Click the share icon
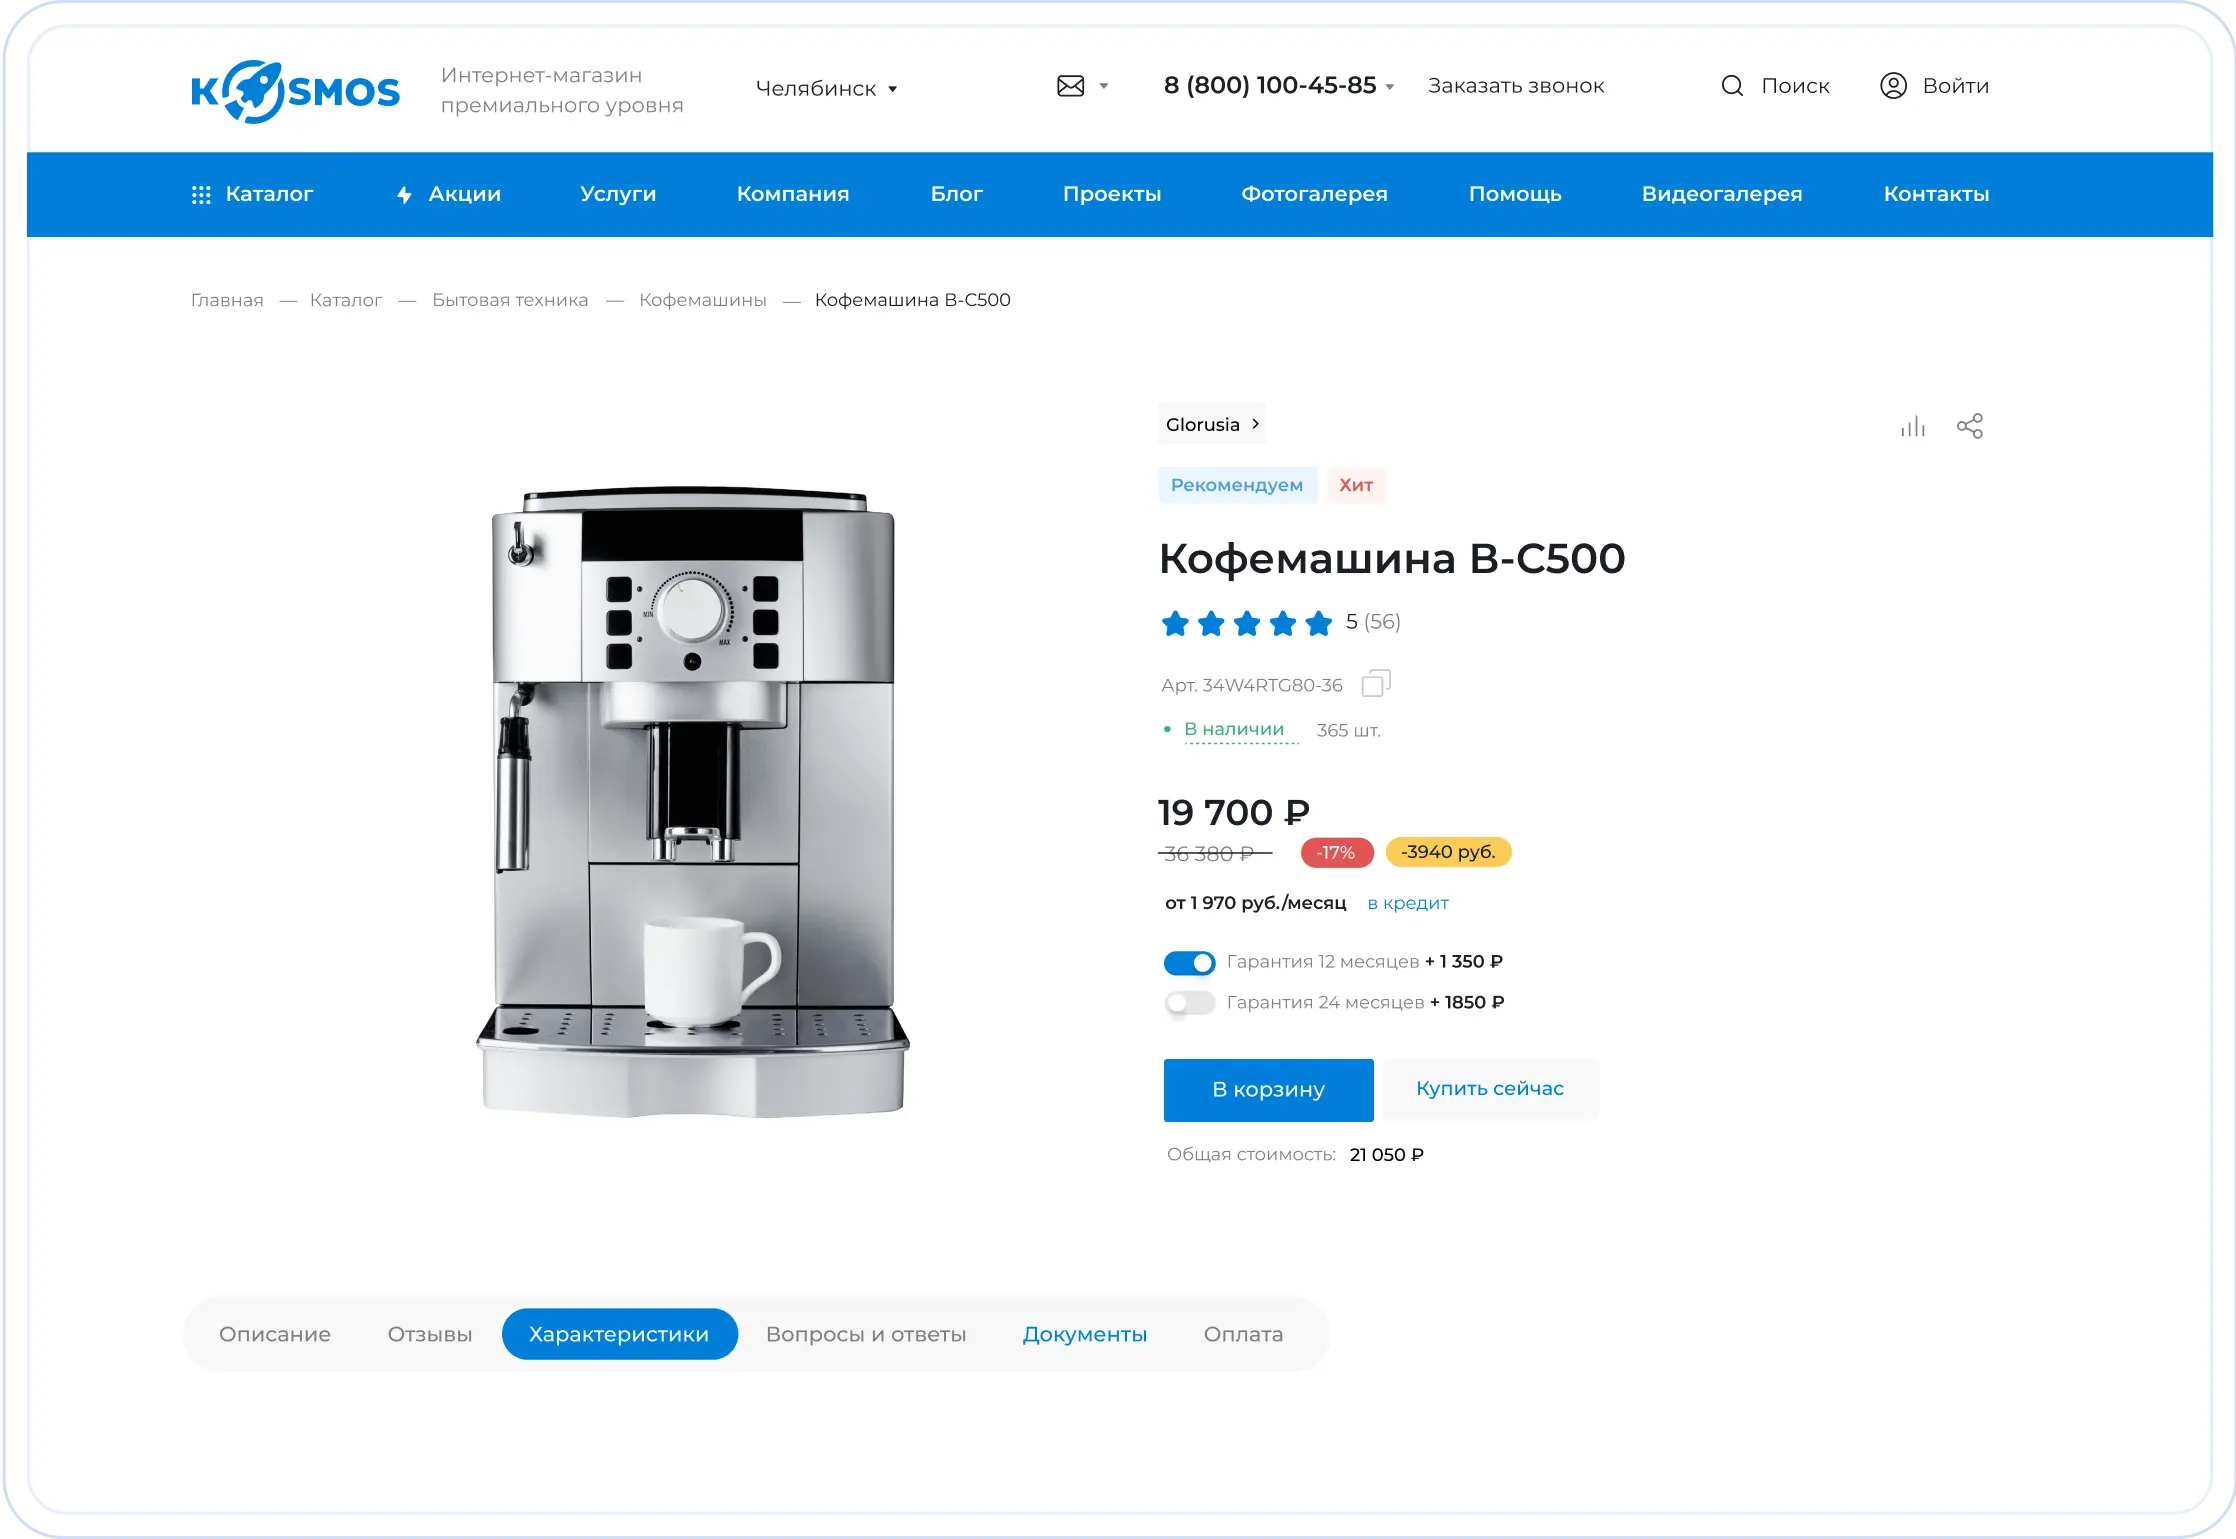This screenshot has height=1539, width=2236. click(1969, 426)
